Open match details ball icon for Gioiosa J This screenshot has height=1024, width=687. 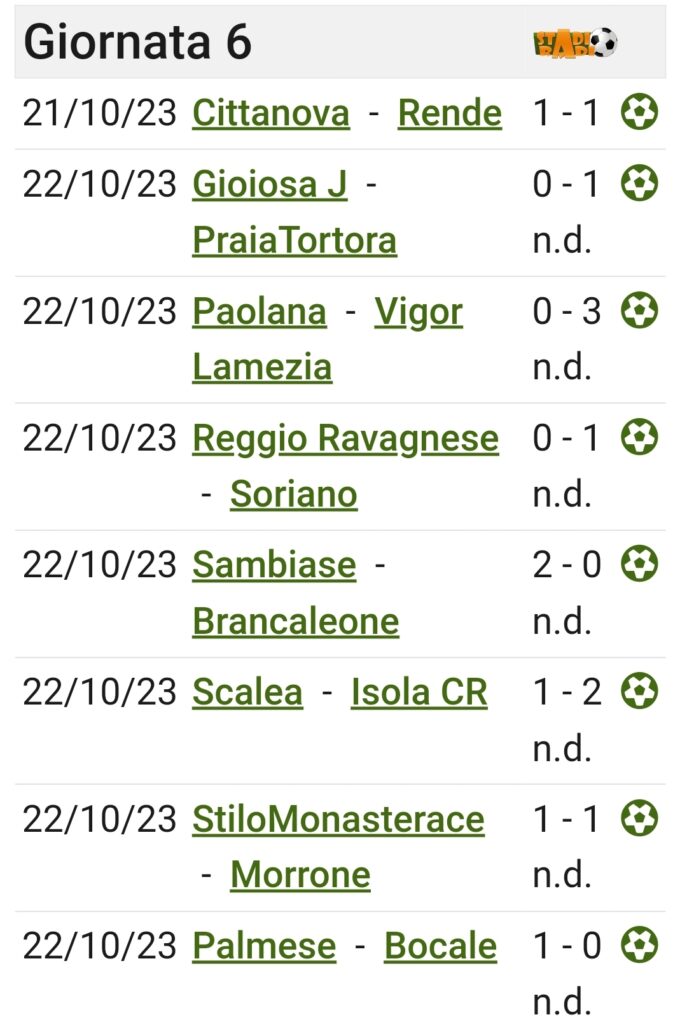tap(639, 183)
